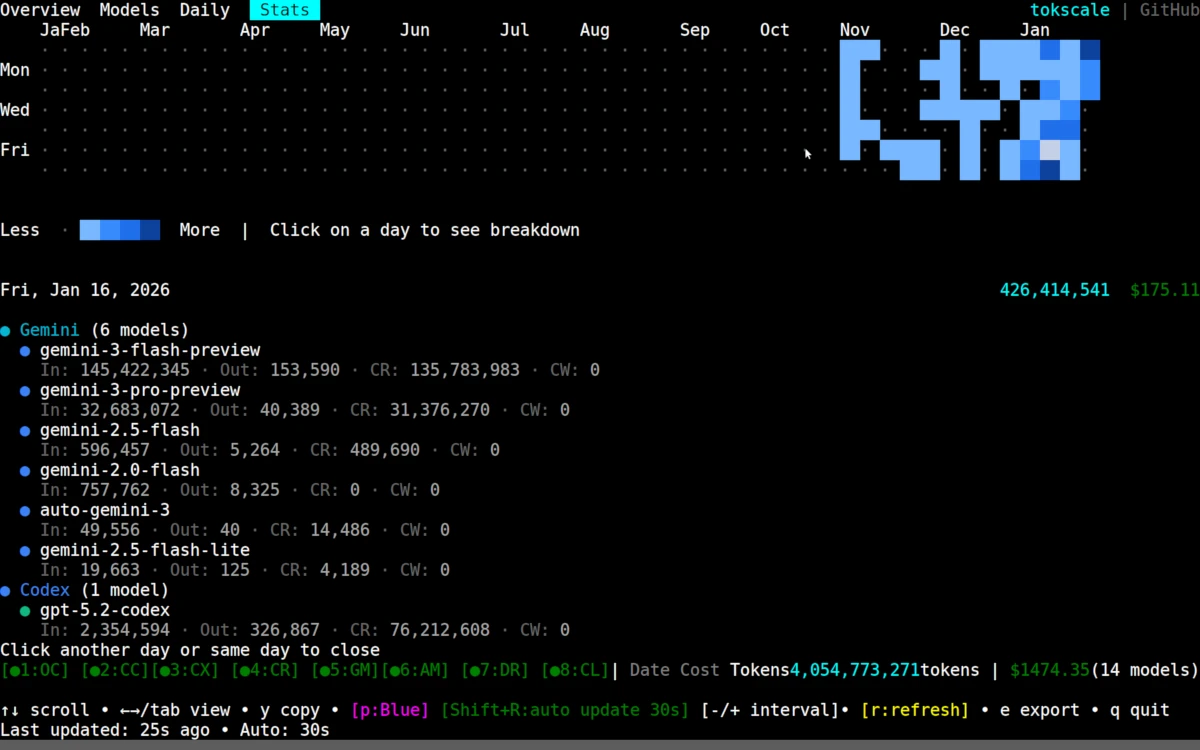Toggle Shift+R auto update 30s
The height and width of the screenshot is (750, 1200).
click(564, 710)
